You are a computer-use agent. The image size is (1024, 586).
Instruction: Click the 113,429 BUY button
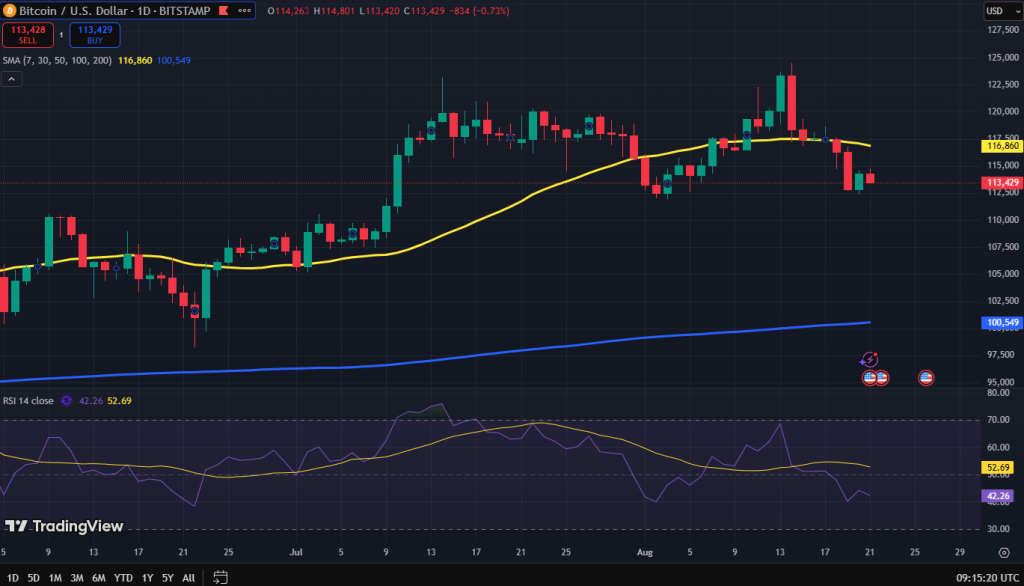pos(95,35)
